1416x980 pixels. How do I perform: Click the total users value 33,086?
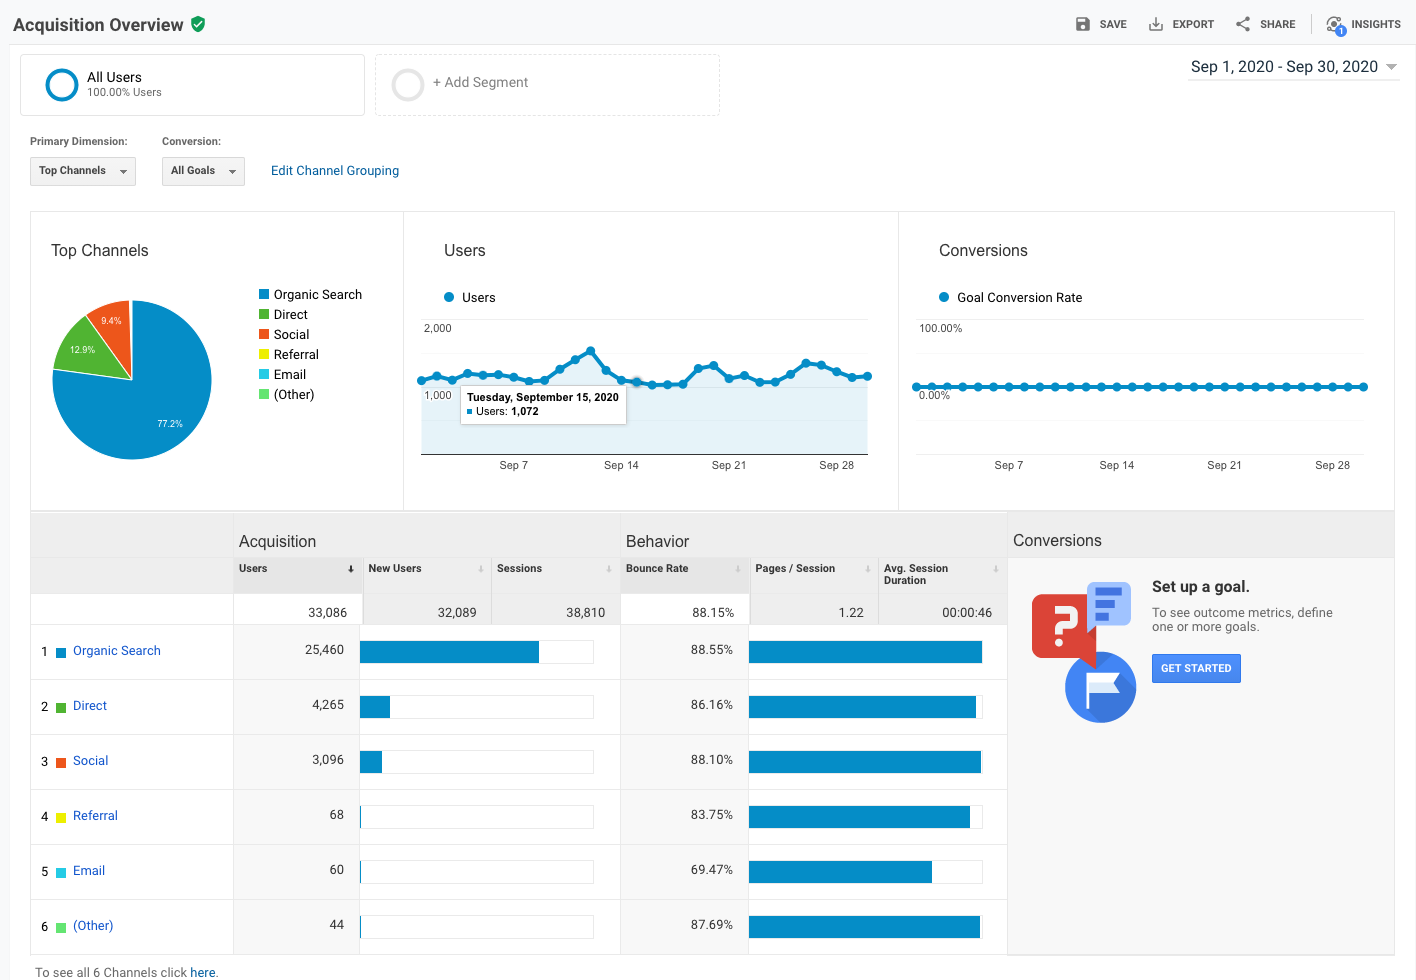(x=328, y=612)
